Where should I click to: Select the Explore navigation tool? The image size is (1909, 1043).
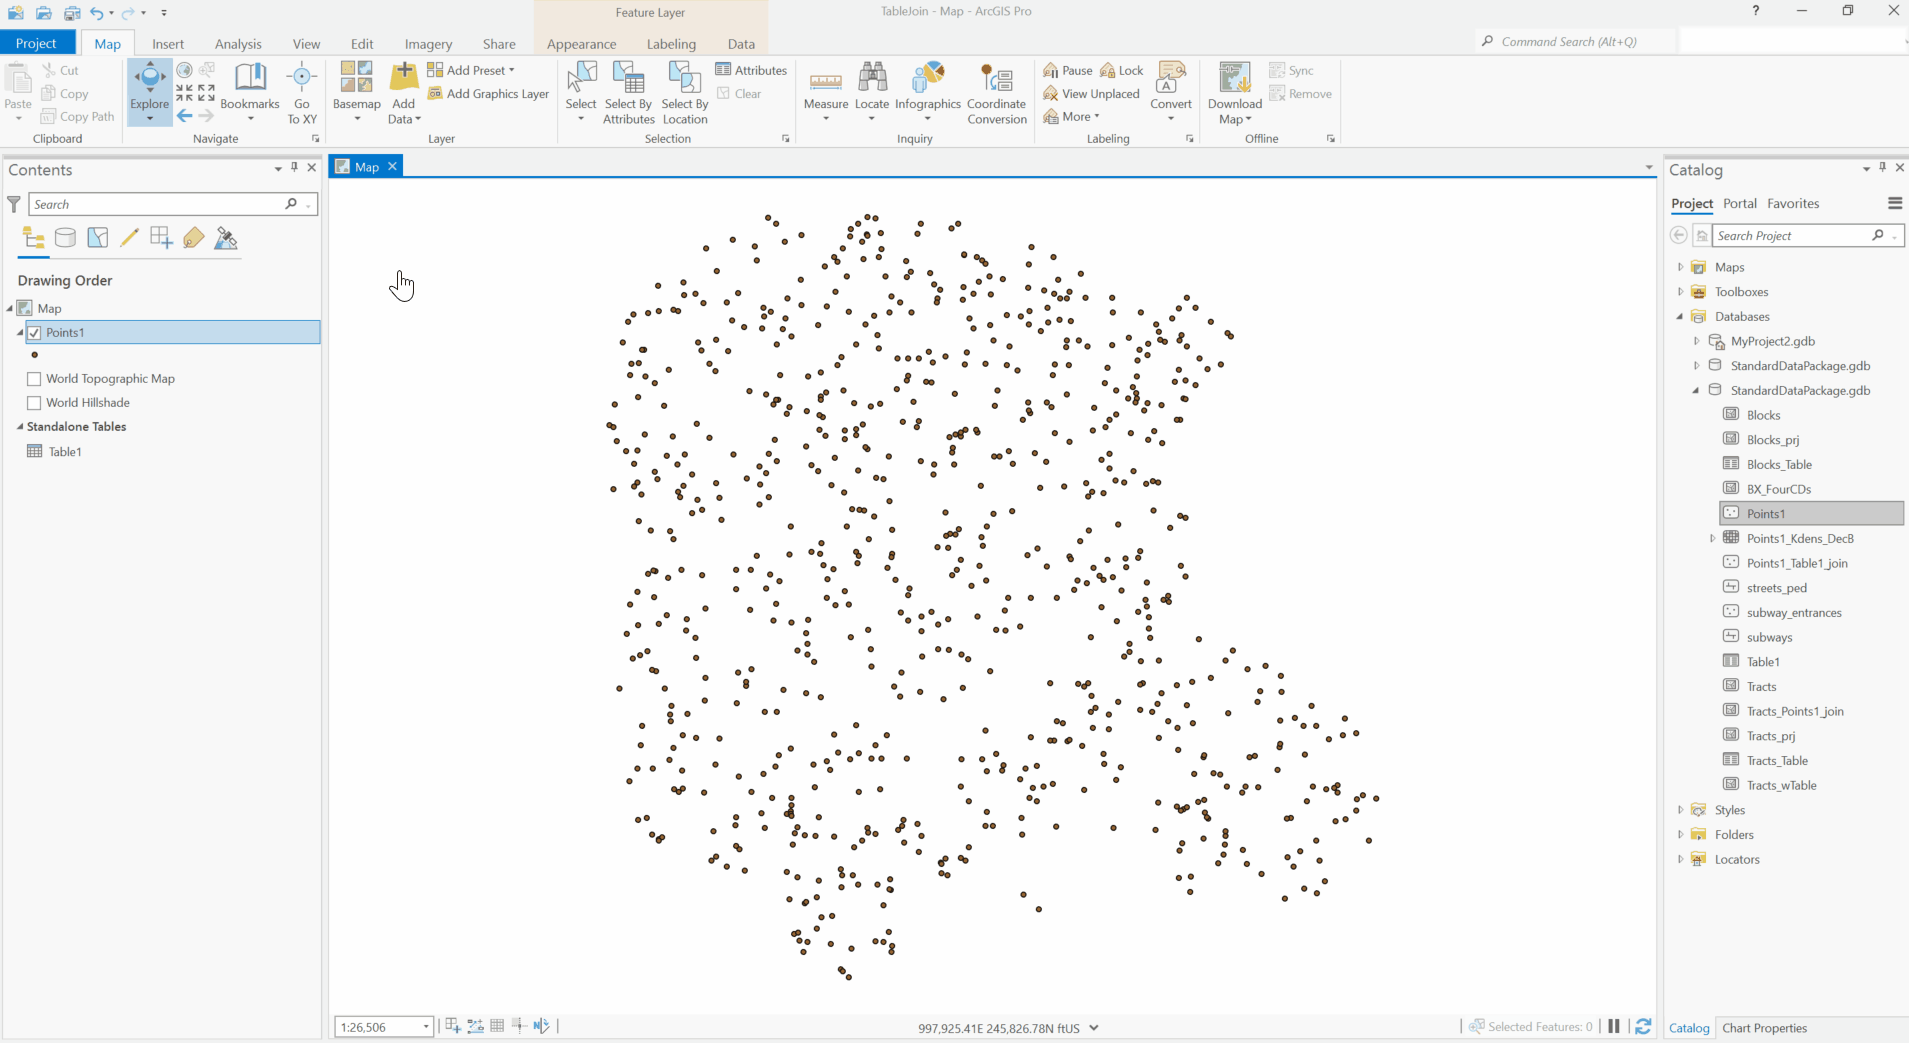(x=149, y=90)
